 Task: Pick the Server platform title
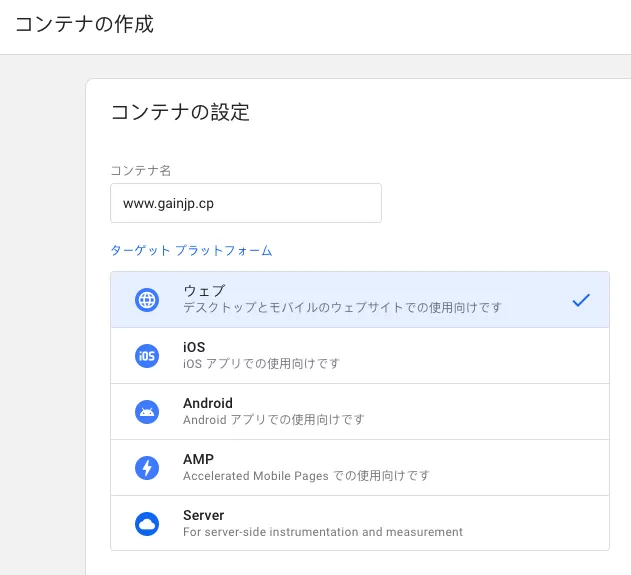[203, 515]
